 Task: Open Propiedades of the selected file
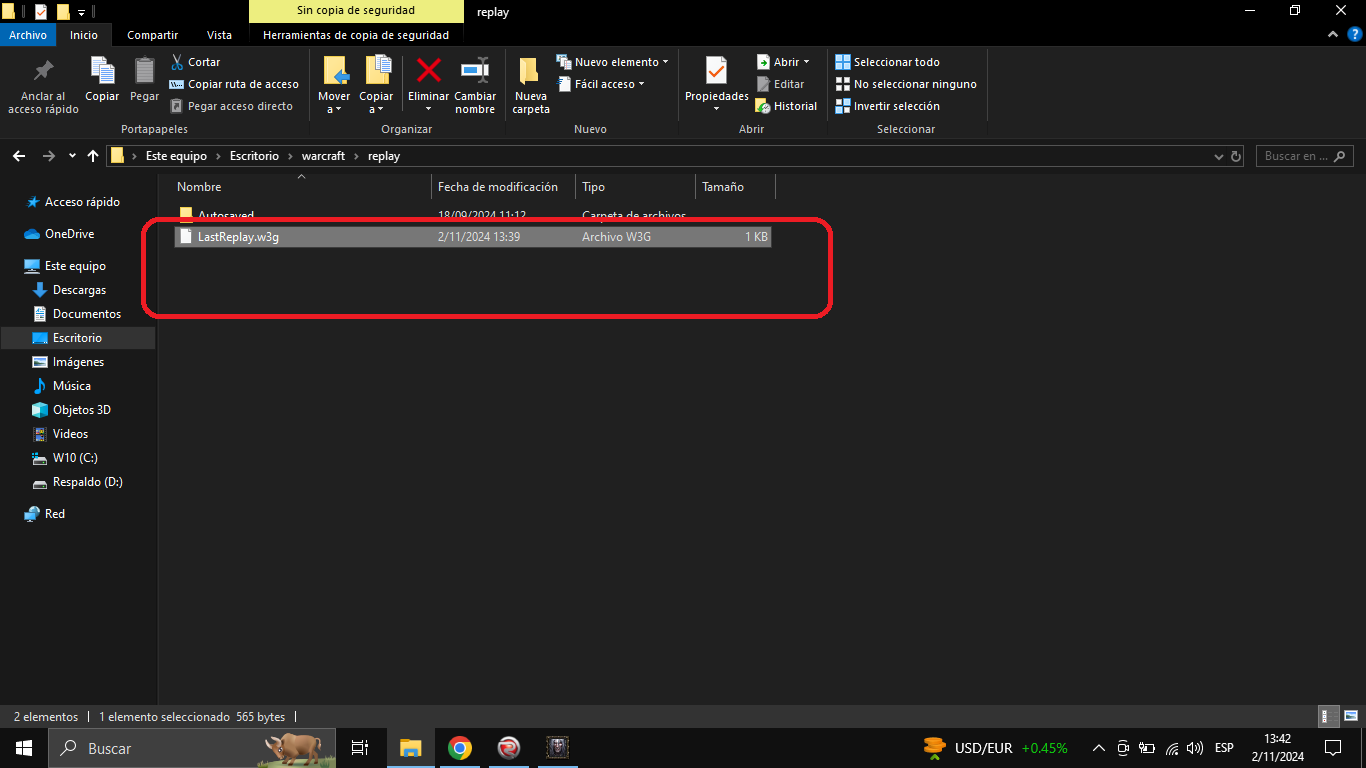pos(717,84)
